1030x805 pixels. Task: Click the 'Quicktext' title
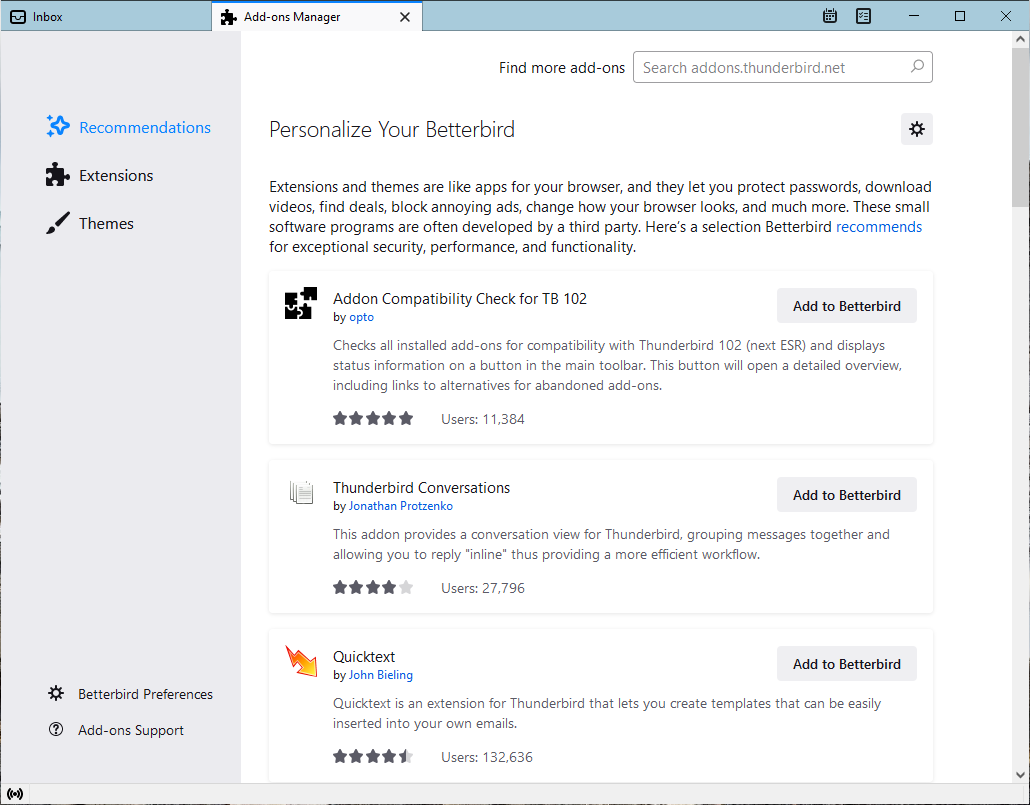[x=364, y=656]
